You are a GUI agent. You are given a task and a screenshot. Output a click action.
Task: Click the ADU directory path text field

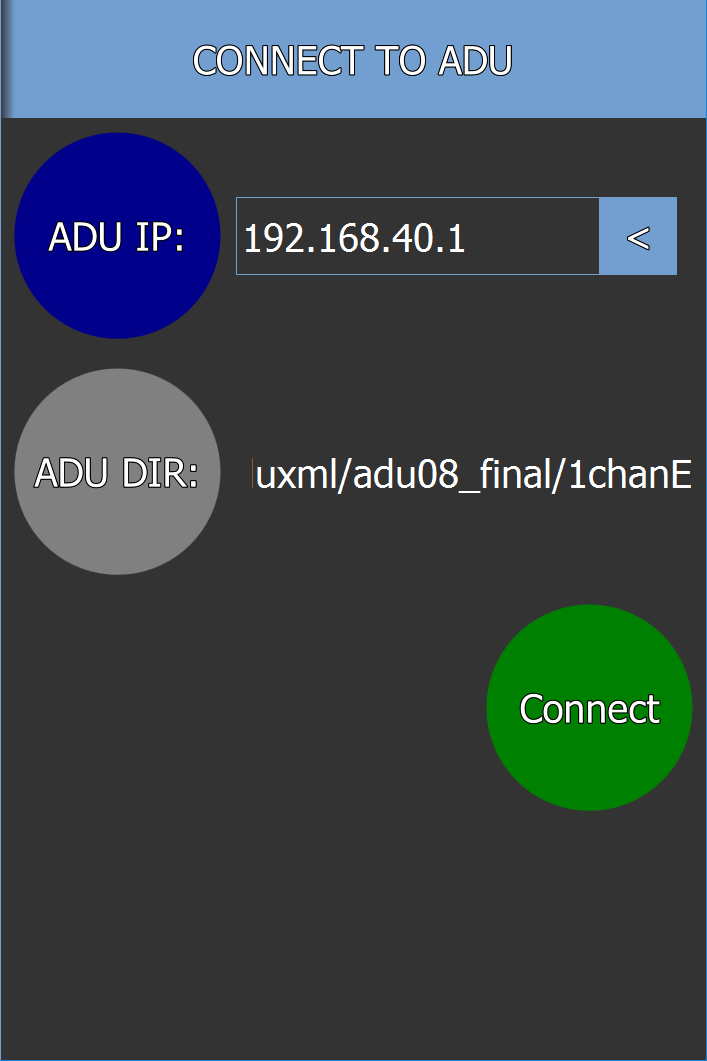point(472,472)
